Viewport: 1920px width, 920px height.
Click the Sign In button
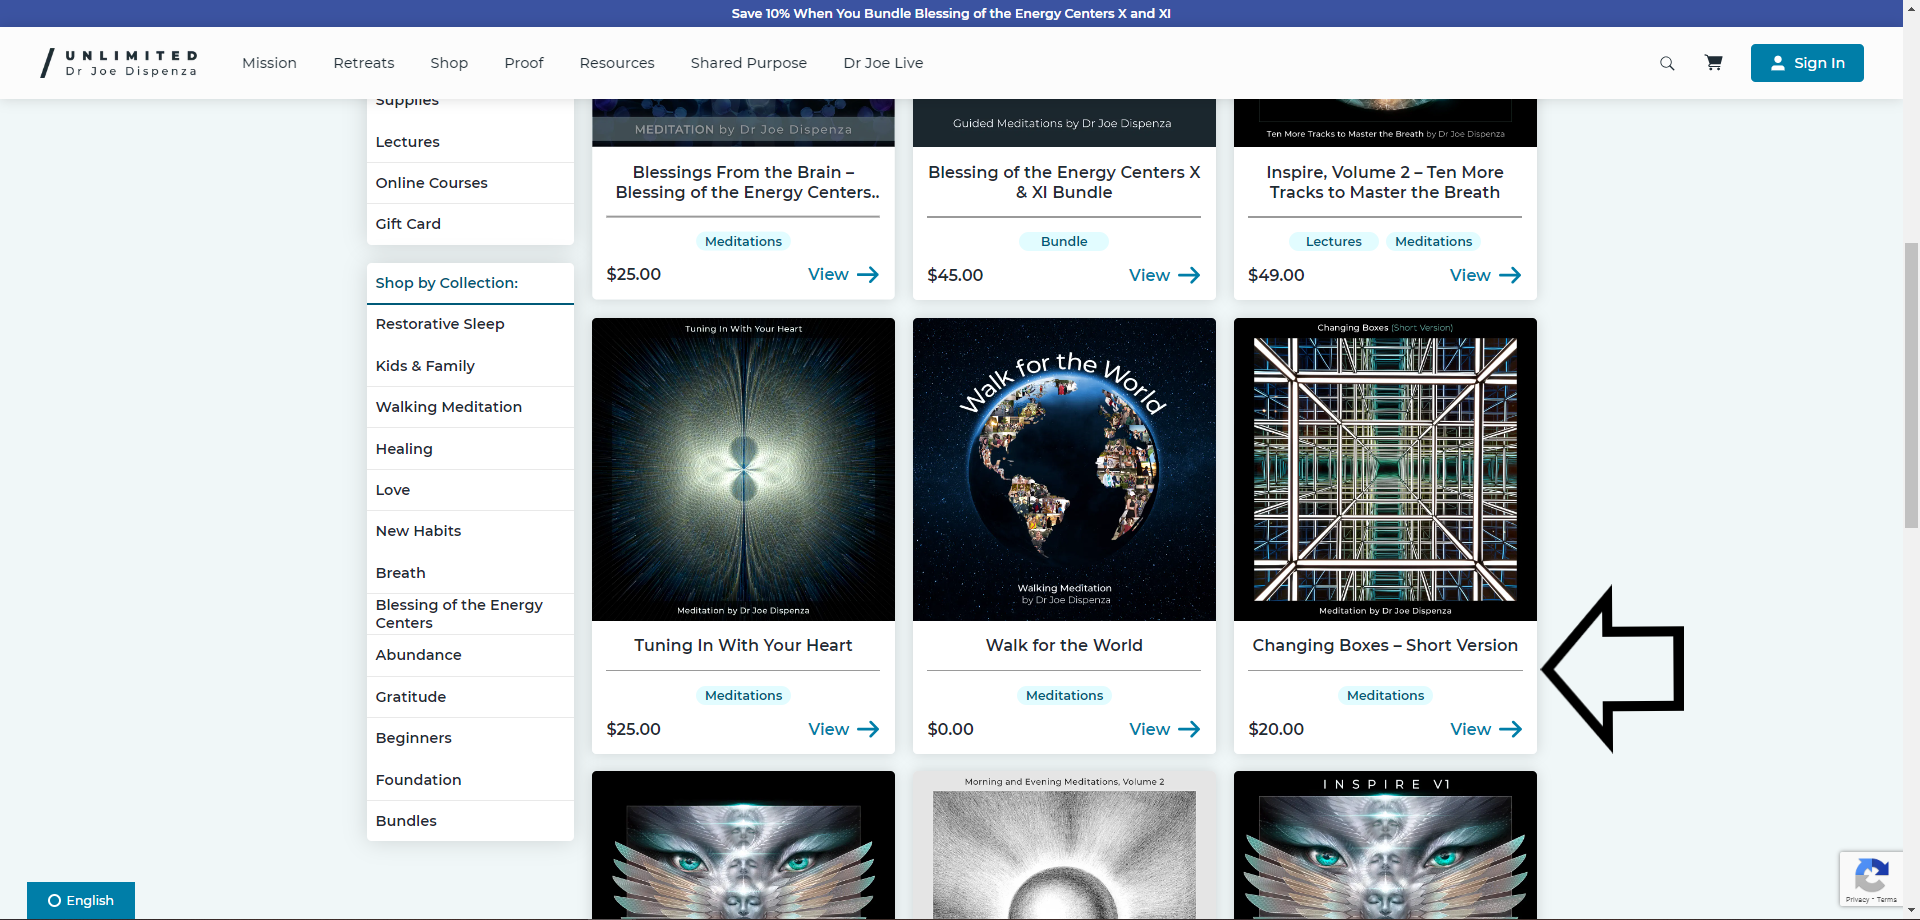1807,63
